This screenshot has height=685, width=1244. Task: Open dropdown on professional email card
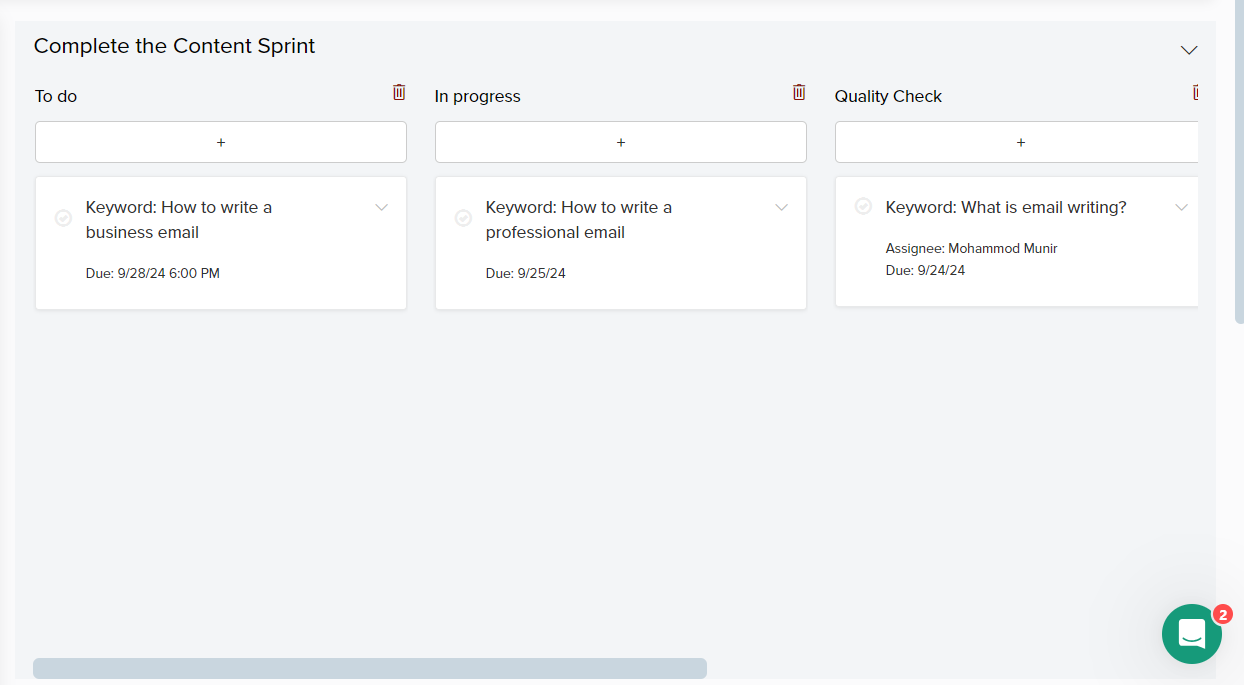click(781, 207)
